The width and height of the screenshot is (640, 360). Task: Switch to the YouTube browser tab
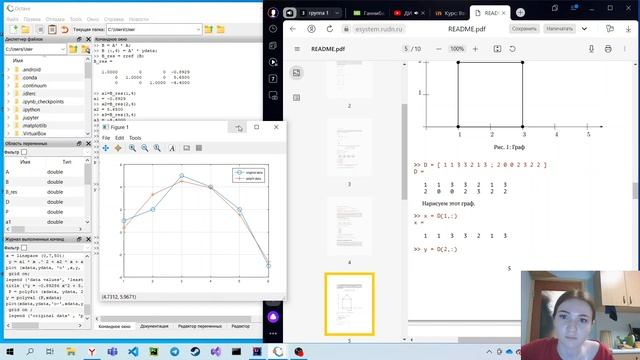(408, 13)
